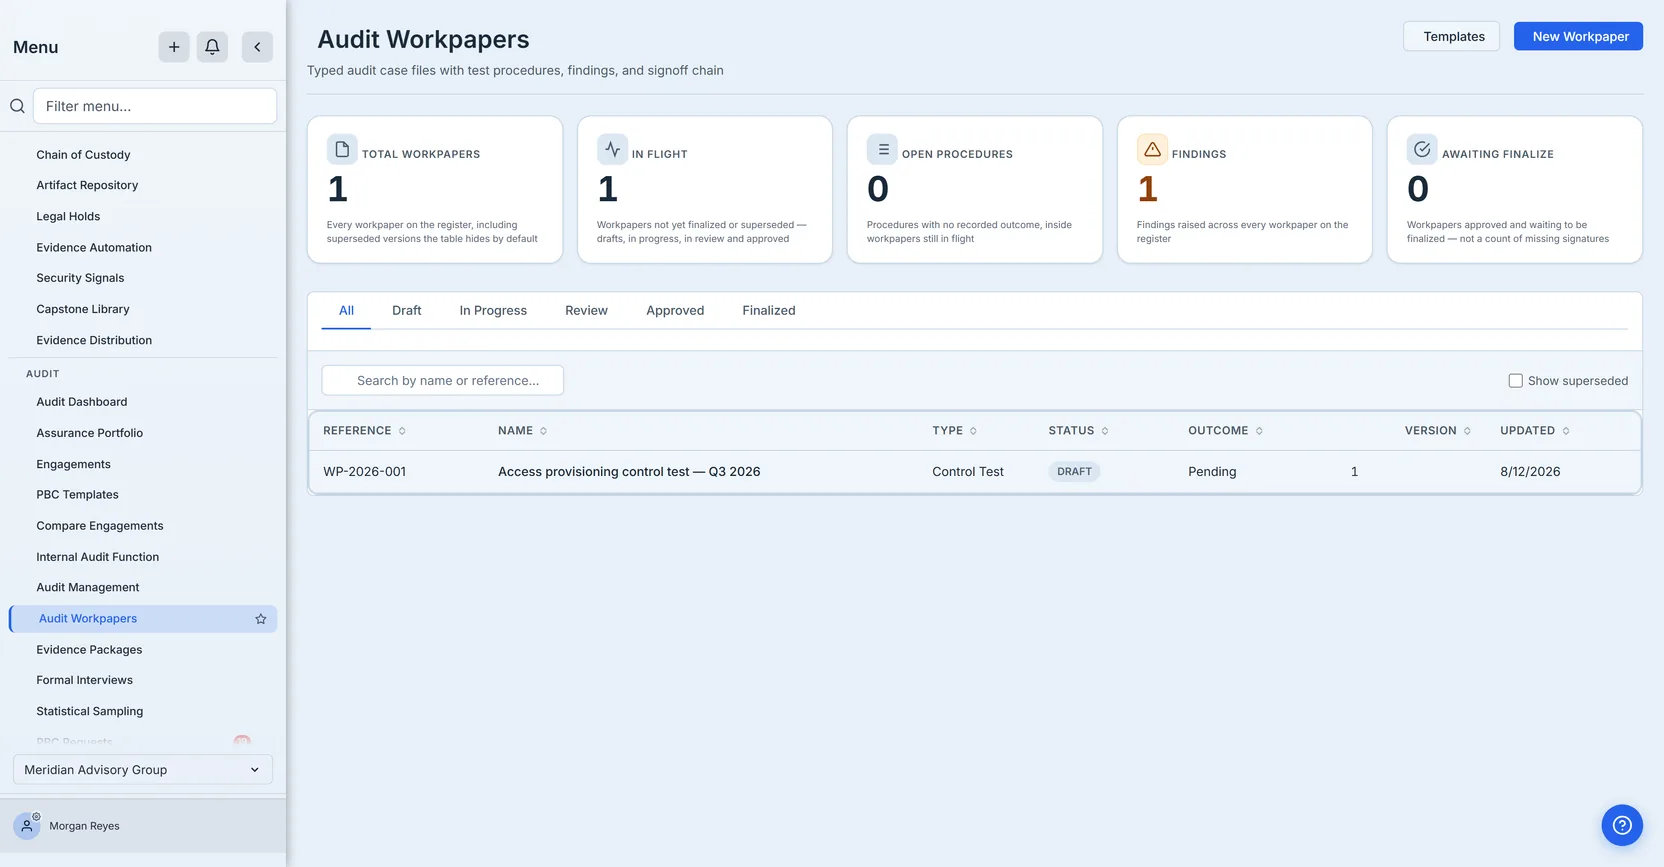Click the plus icon in the Menu header

click(x=174, y=47)
